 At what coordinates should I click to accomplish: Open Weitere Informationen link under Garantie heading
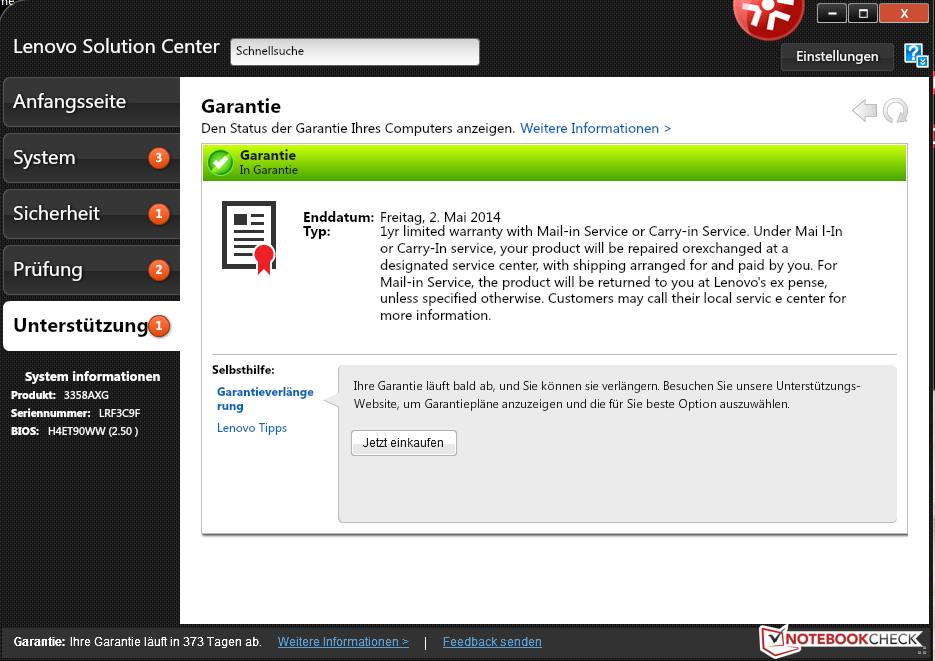595,128
